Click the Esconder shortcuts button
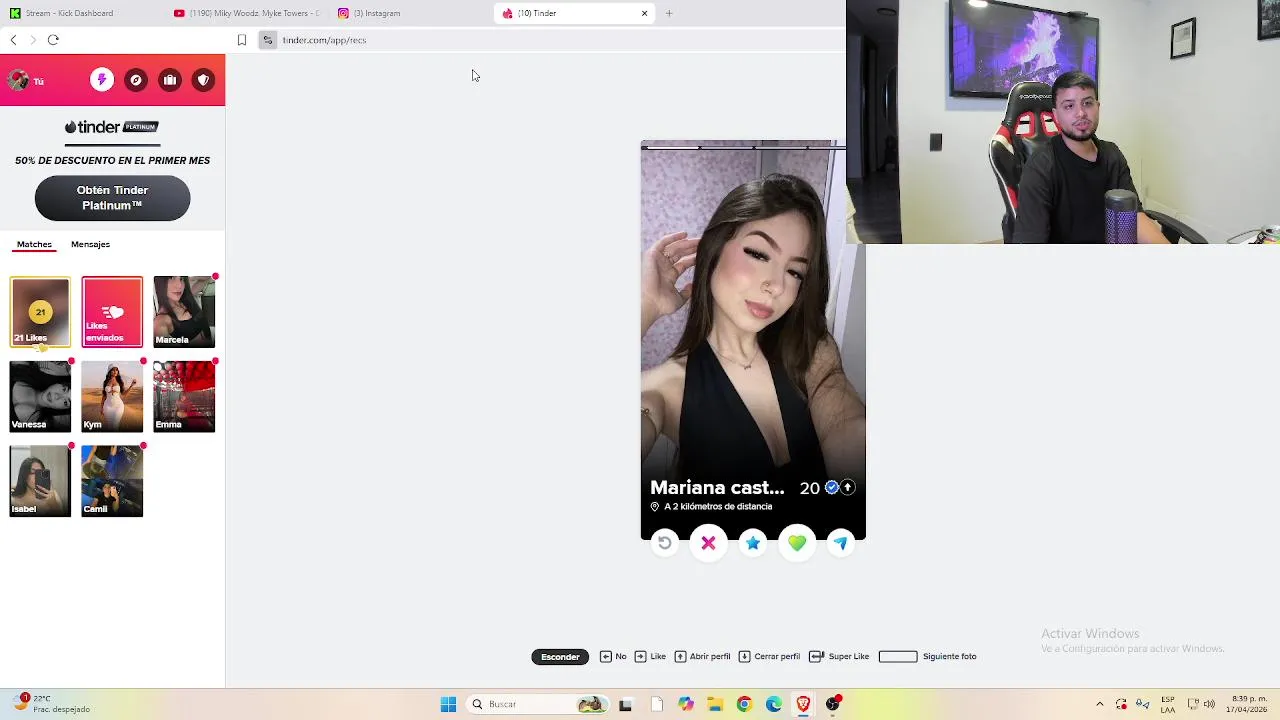The width and height of the screenshot is (1280, 720). click(560, 656)
